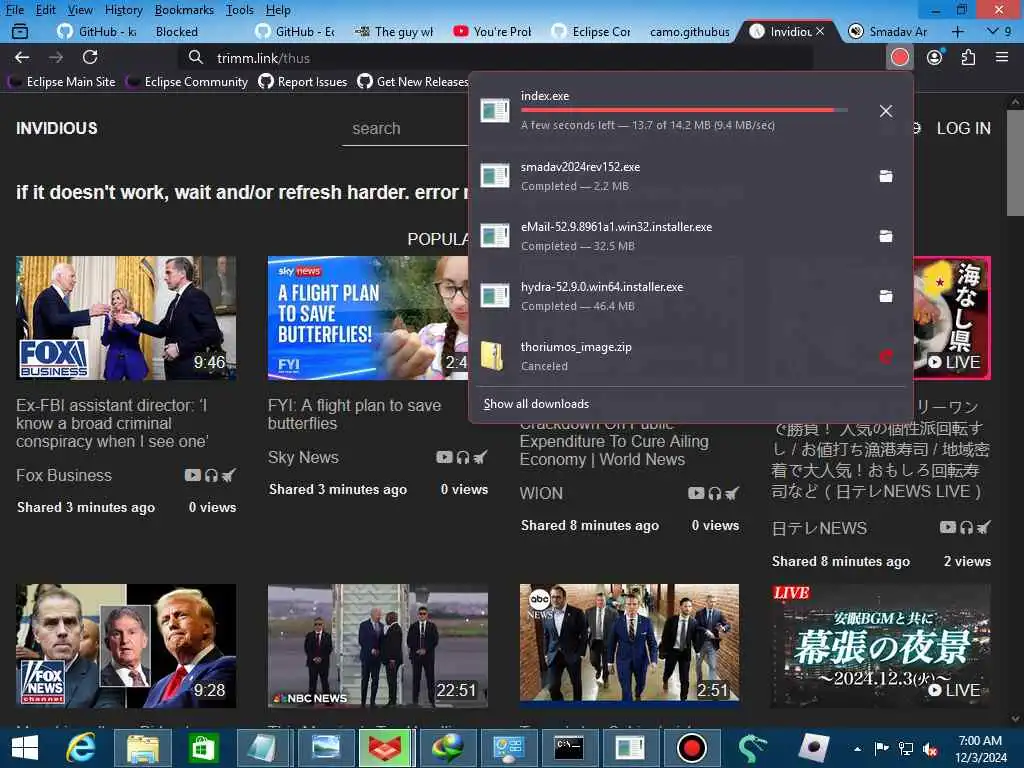Click the muted volume tray icon

[930, 749]
